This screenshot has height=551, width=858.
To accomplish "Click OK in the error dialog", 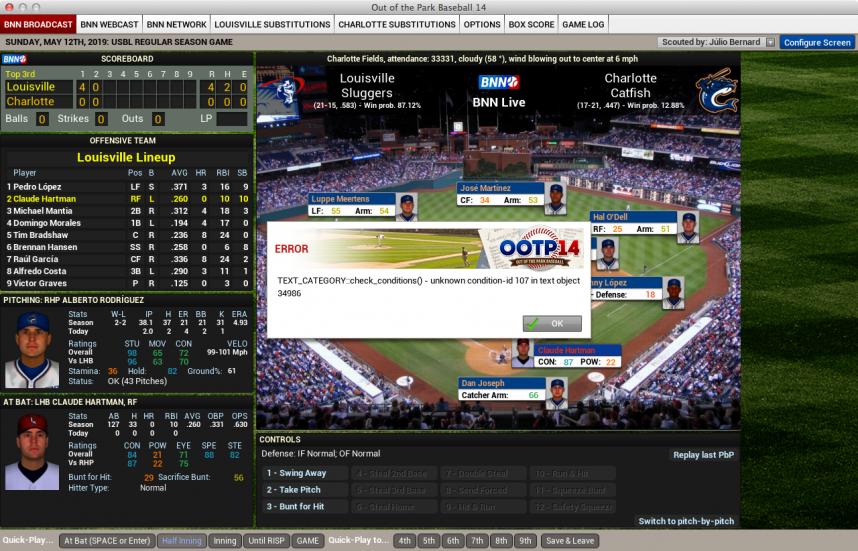I will click(x=552, y=323).
